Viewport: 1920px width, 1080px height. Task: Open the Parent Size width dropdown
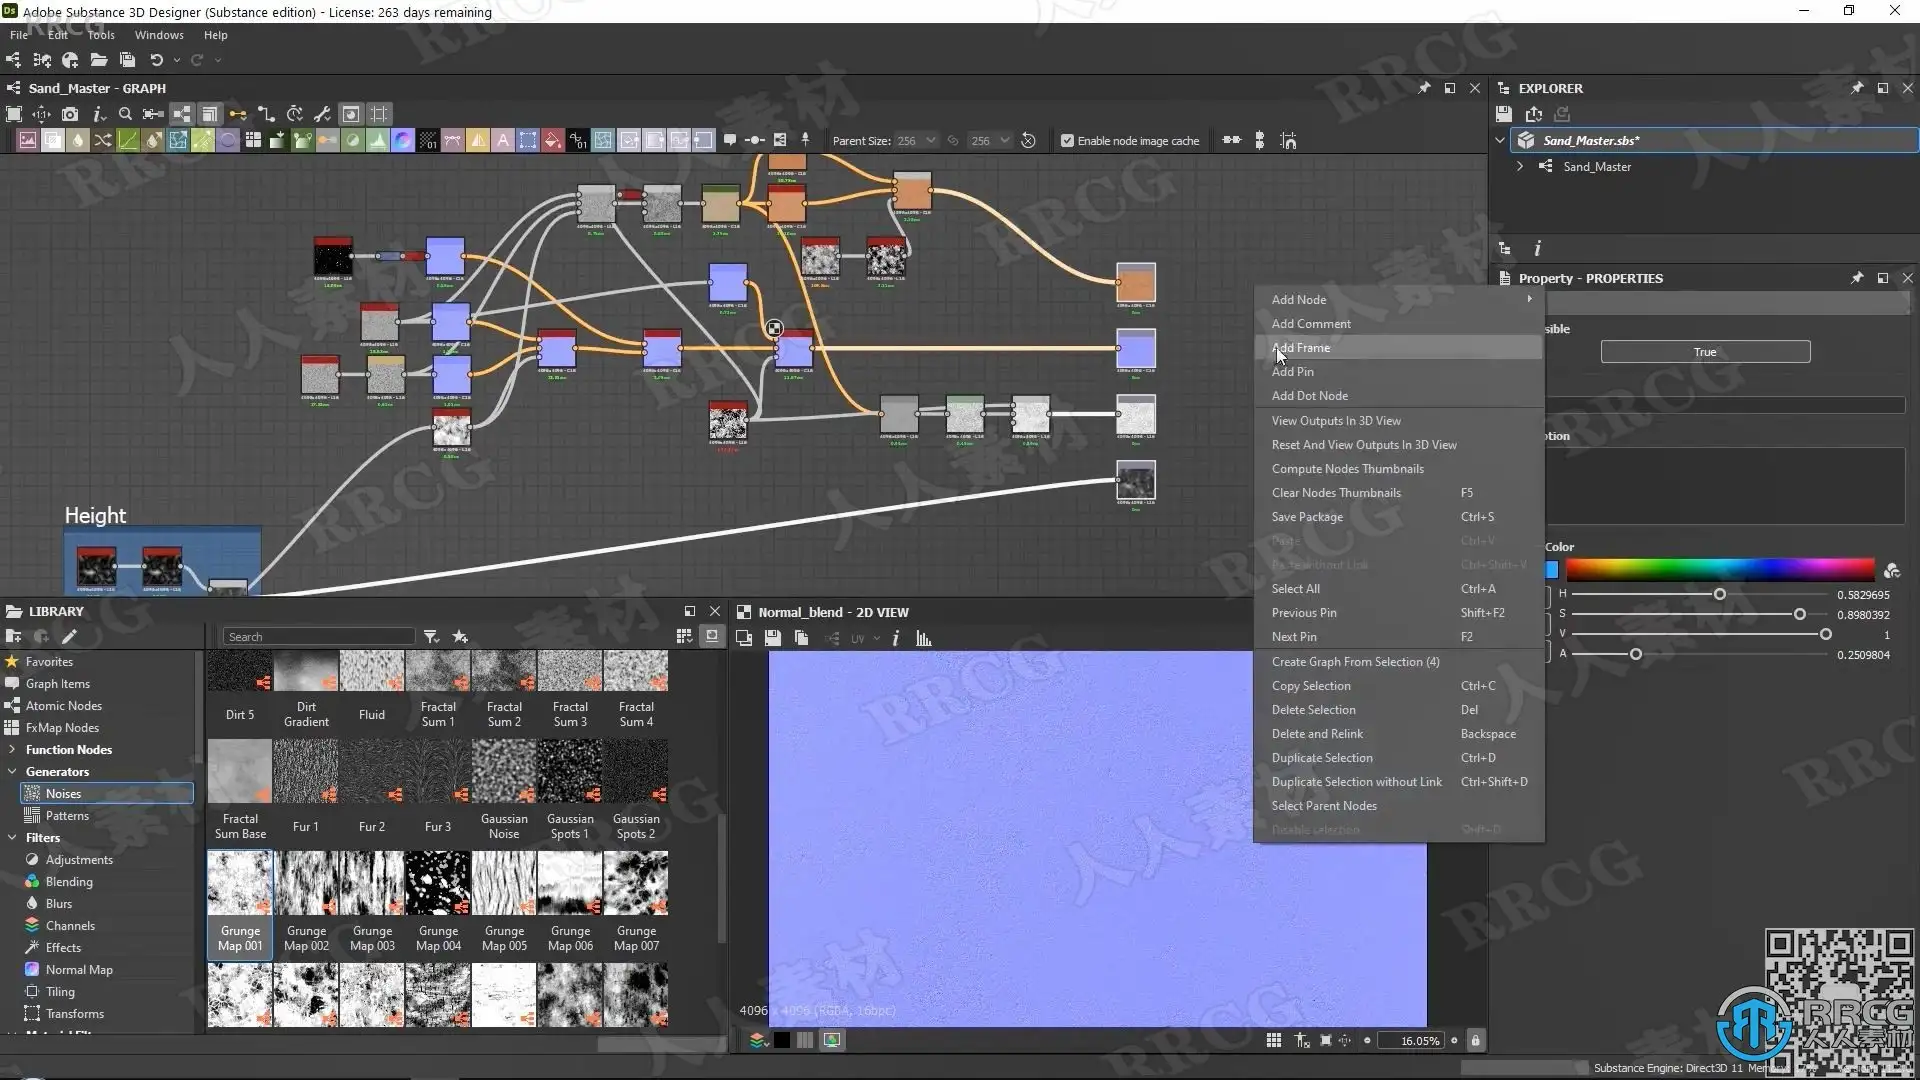(x=930, y=141)
